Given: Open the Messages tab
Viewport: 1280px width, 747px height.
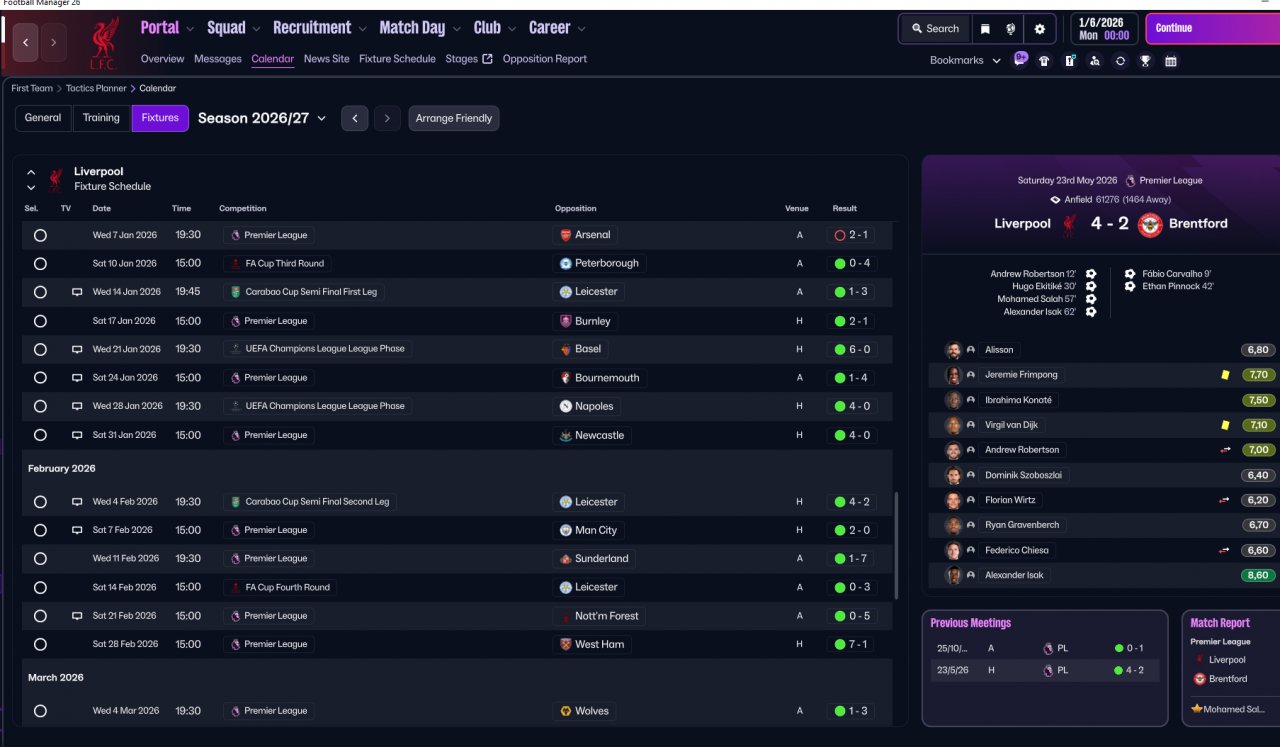Looking at the screenshot, I should point(218,59).
